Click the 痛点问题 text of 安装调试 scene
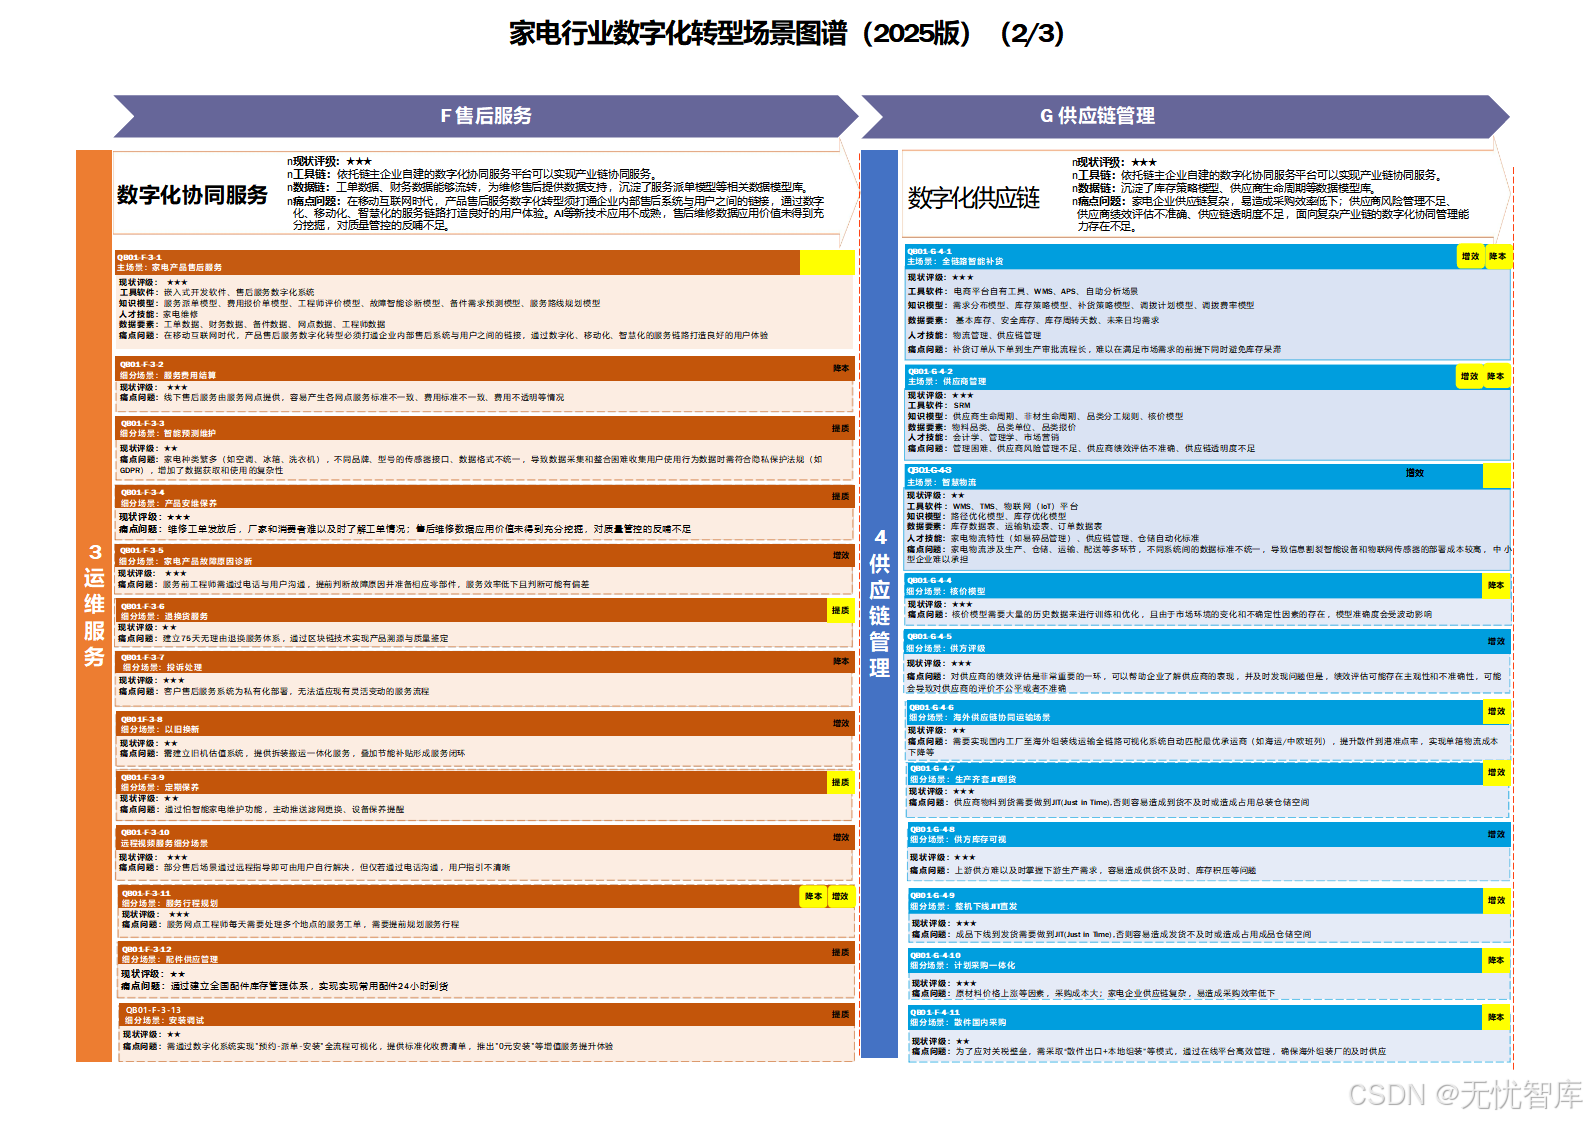1587x1122 pixels. pyautogui.click(x=368, y=1046)
